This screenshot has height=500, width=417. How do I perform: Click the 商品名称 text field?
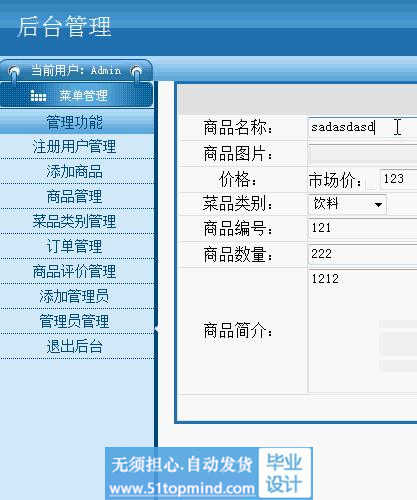(x=363, y=127)
